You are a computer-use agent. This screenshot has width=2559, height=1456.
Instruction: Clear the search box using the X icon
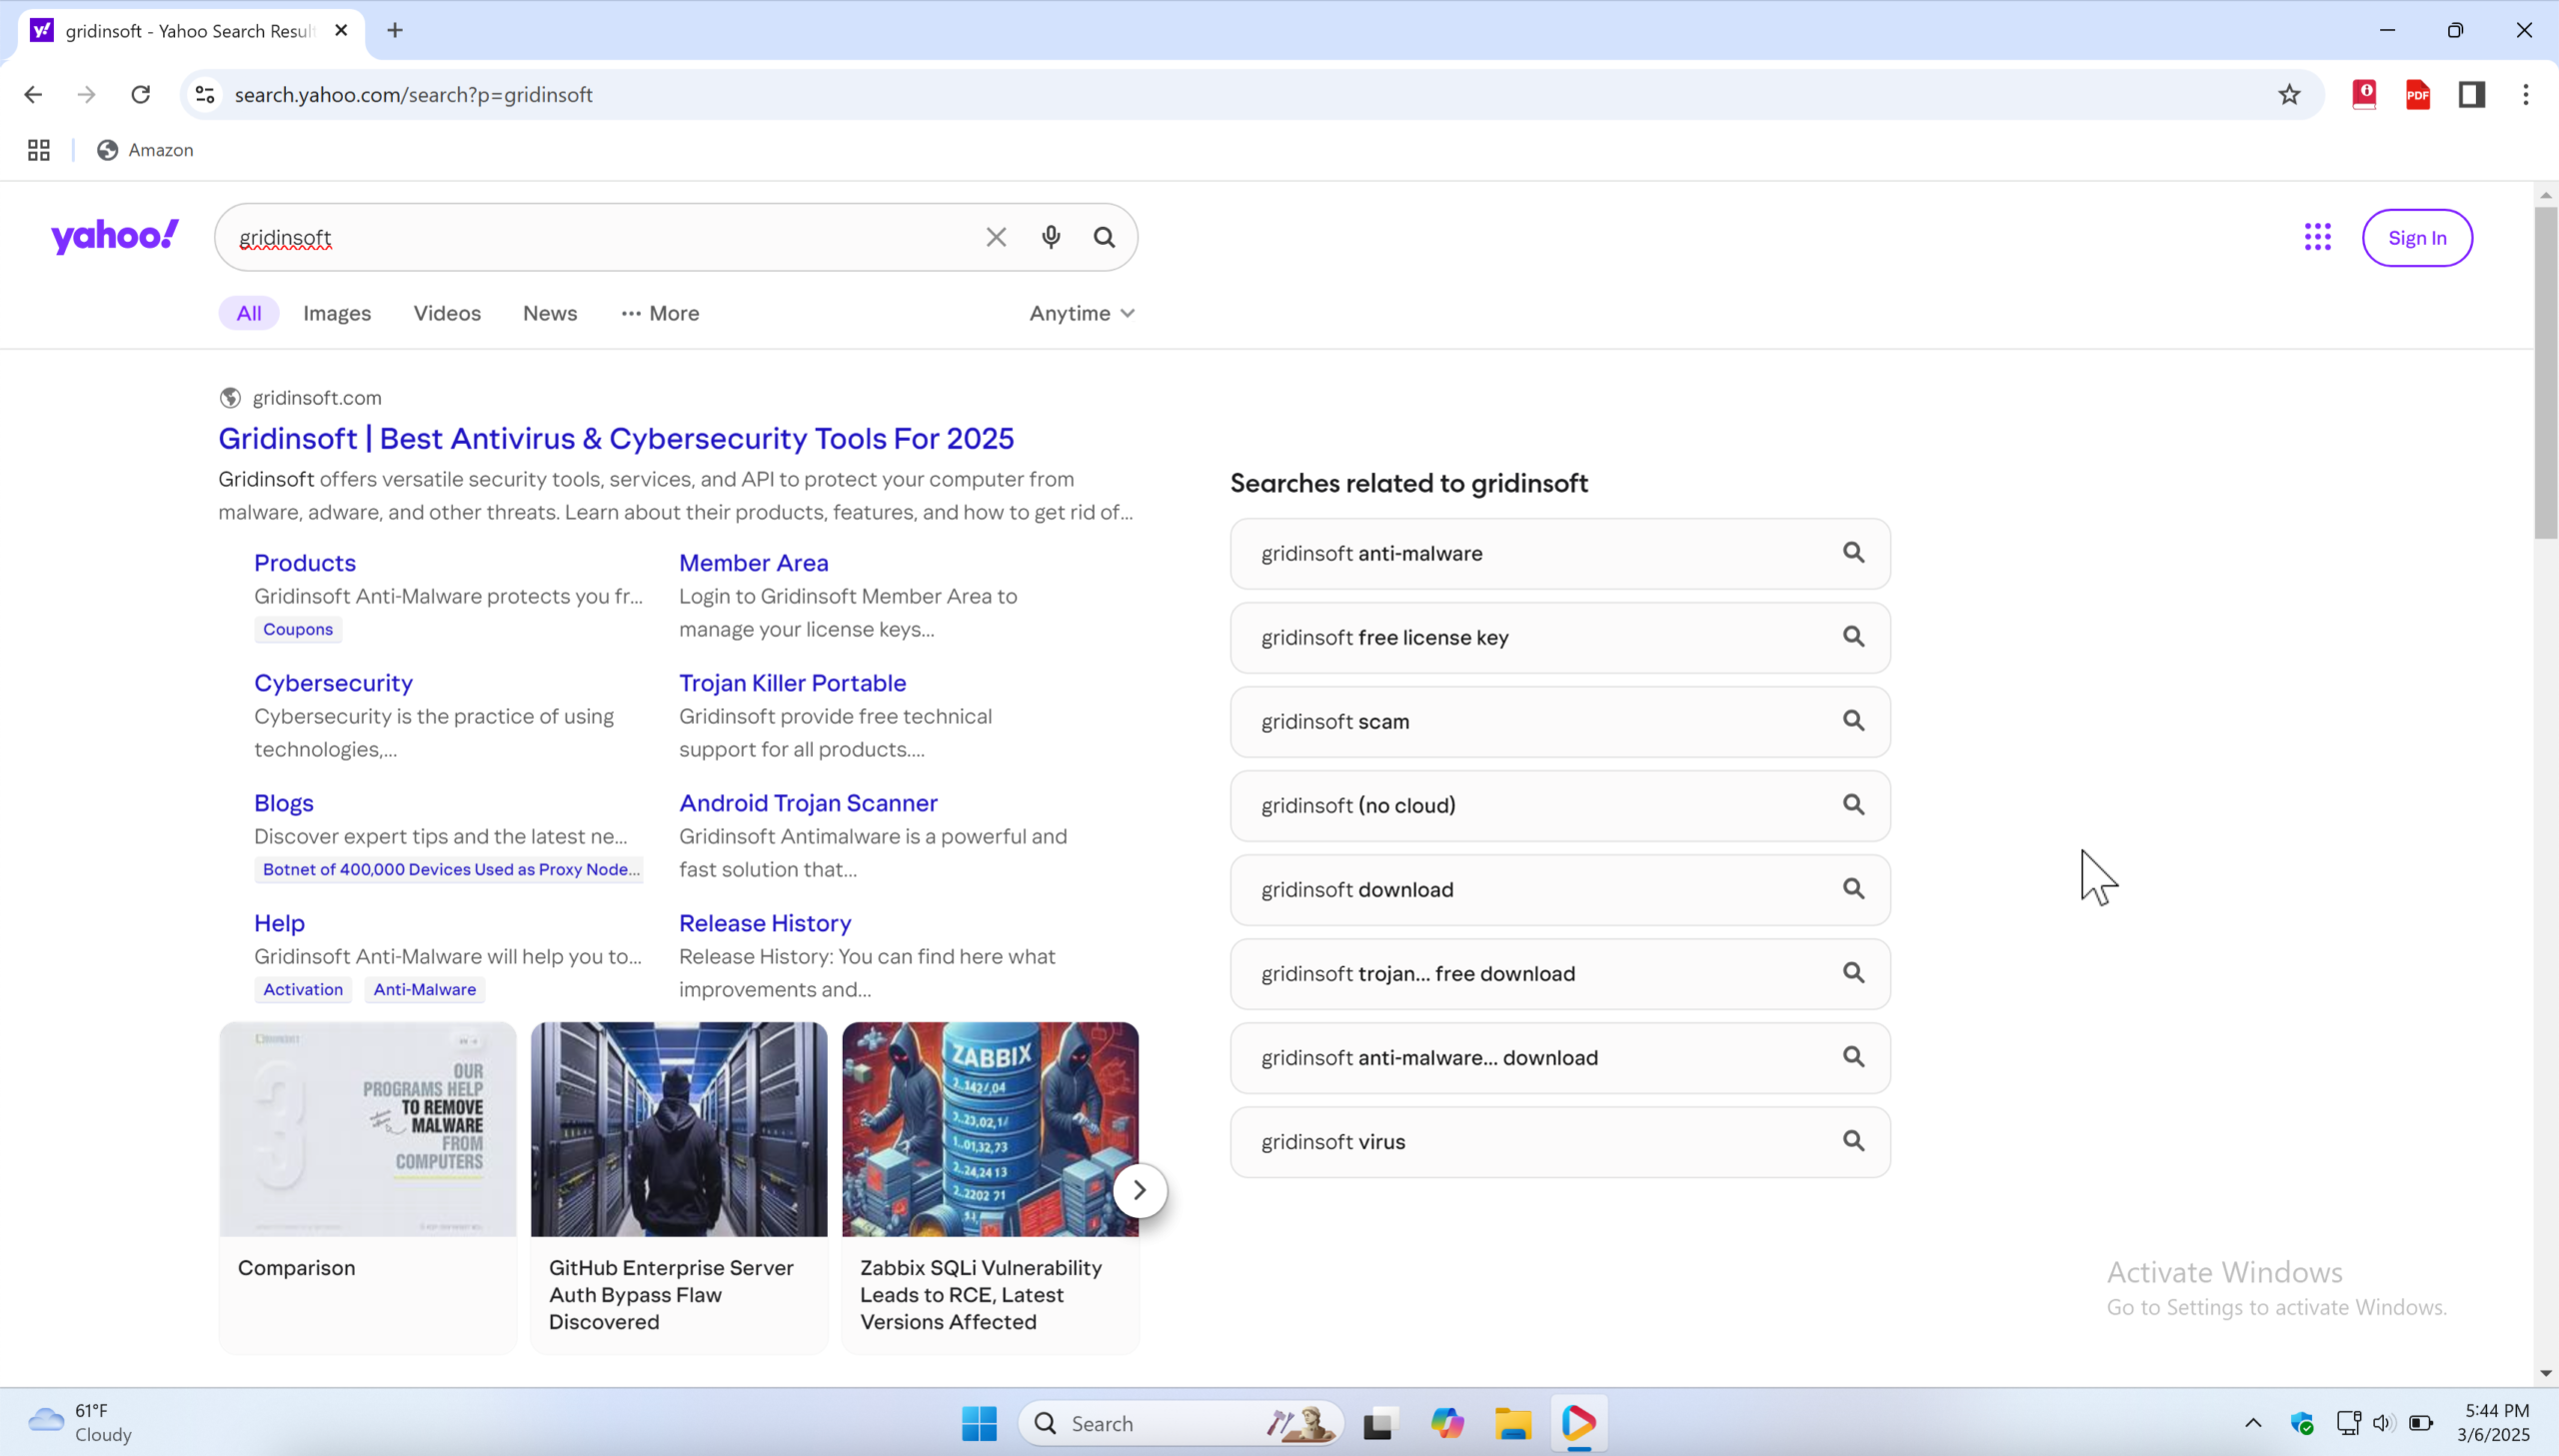995,237
